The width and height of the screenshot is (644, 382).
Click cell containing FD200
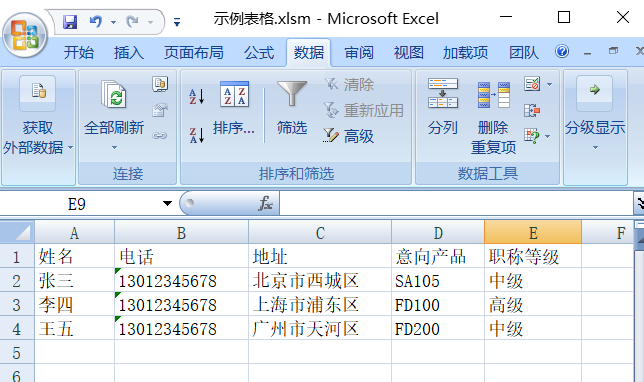pyautogui.click(x=438, y=328)
